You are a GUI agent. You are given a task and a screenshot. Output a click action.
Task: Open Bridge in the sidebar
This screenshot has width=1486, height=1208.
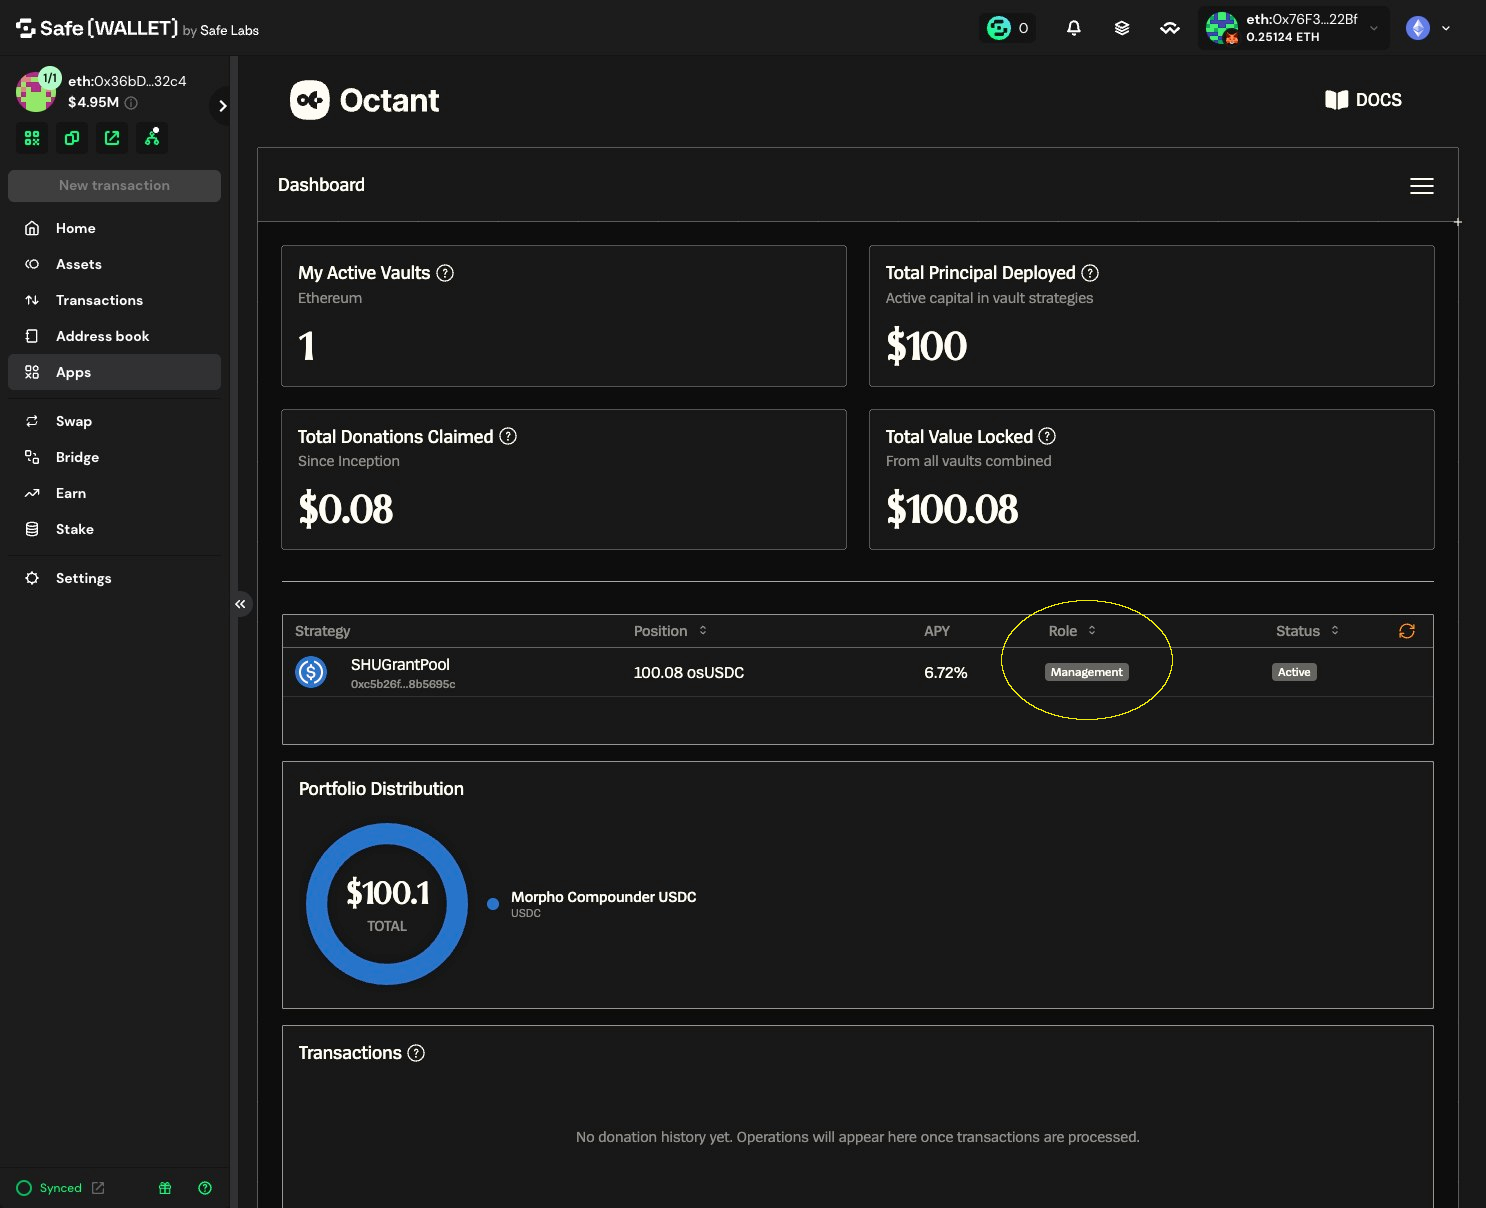(x=114, y=457)
